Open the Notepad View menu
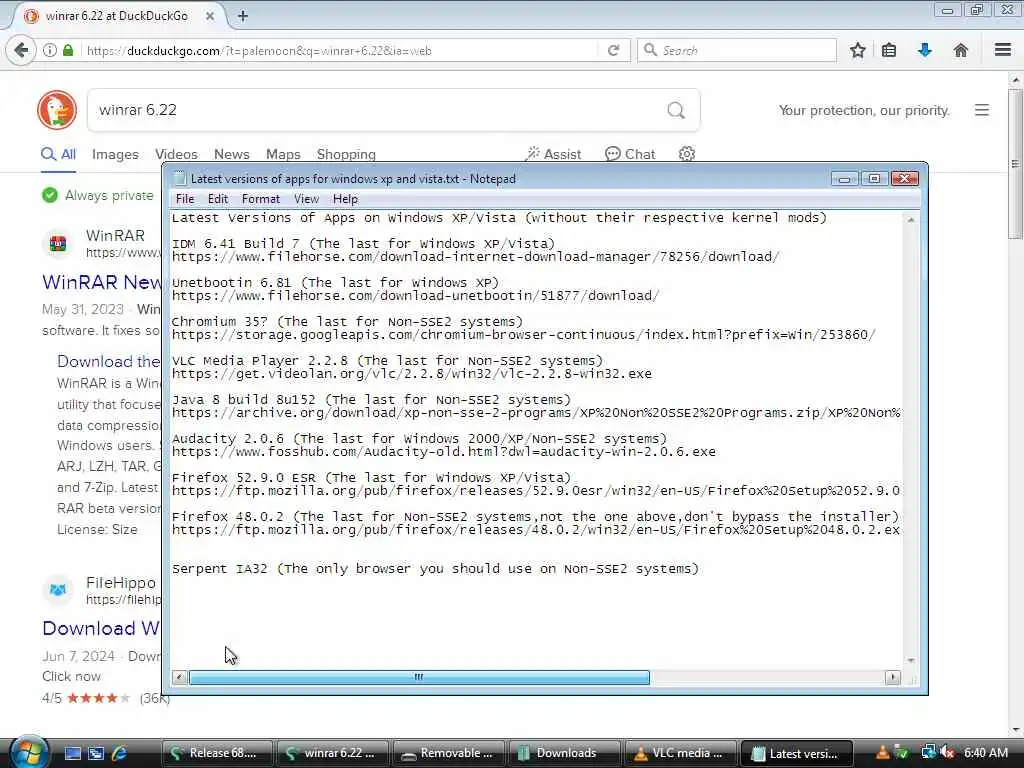The height and width of the screenshot is (768, 1024). coord(306,199)
